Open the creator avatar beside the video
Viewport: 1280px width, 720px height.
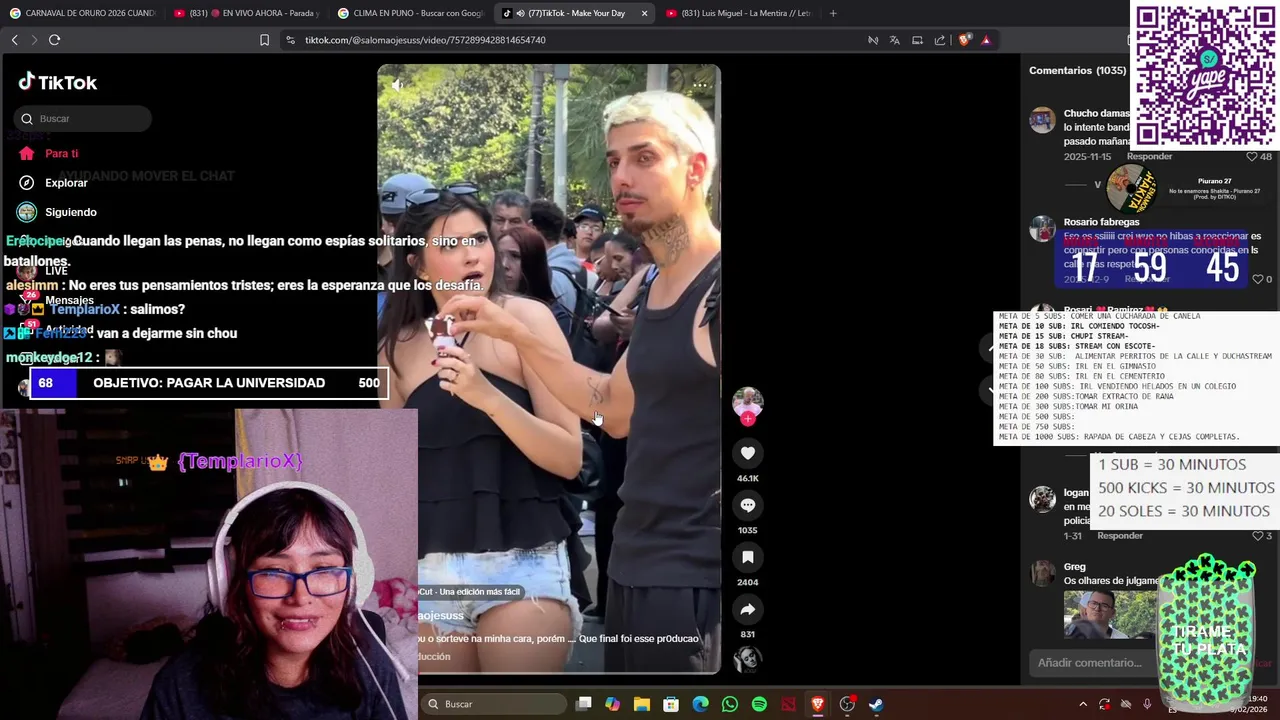(x=747, y=402)
